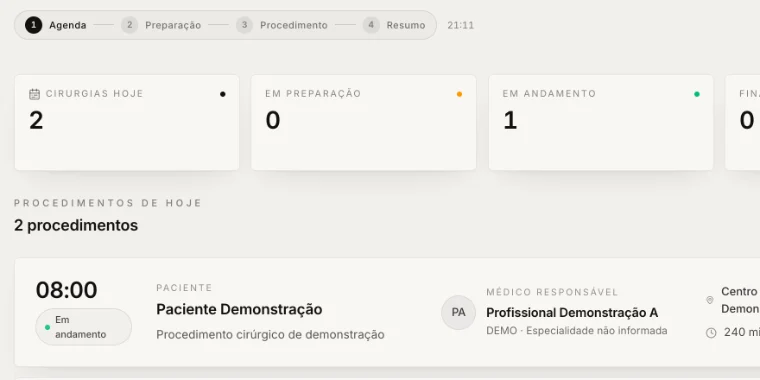Click the Em andamento status badge
The width and height of the screenshot is (760, 380).
coord(83,327)
